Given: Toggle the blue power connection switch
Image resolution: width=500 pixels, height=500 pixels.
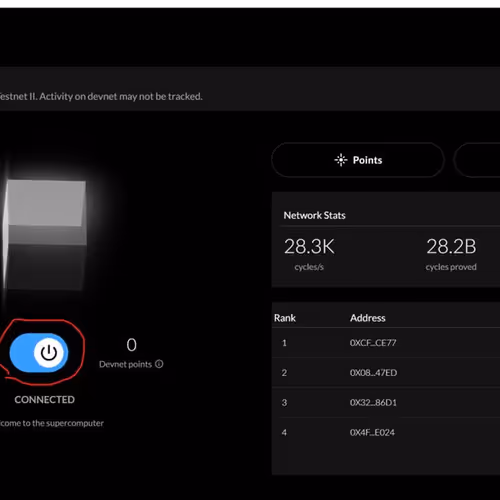Looking at the screenshot, I should 39,353.
